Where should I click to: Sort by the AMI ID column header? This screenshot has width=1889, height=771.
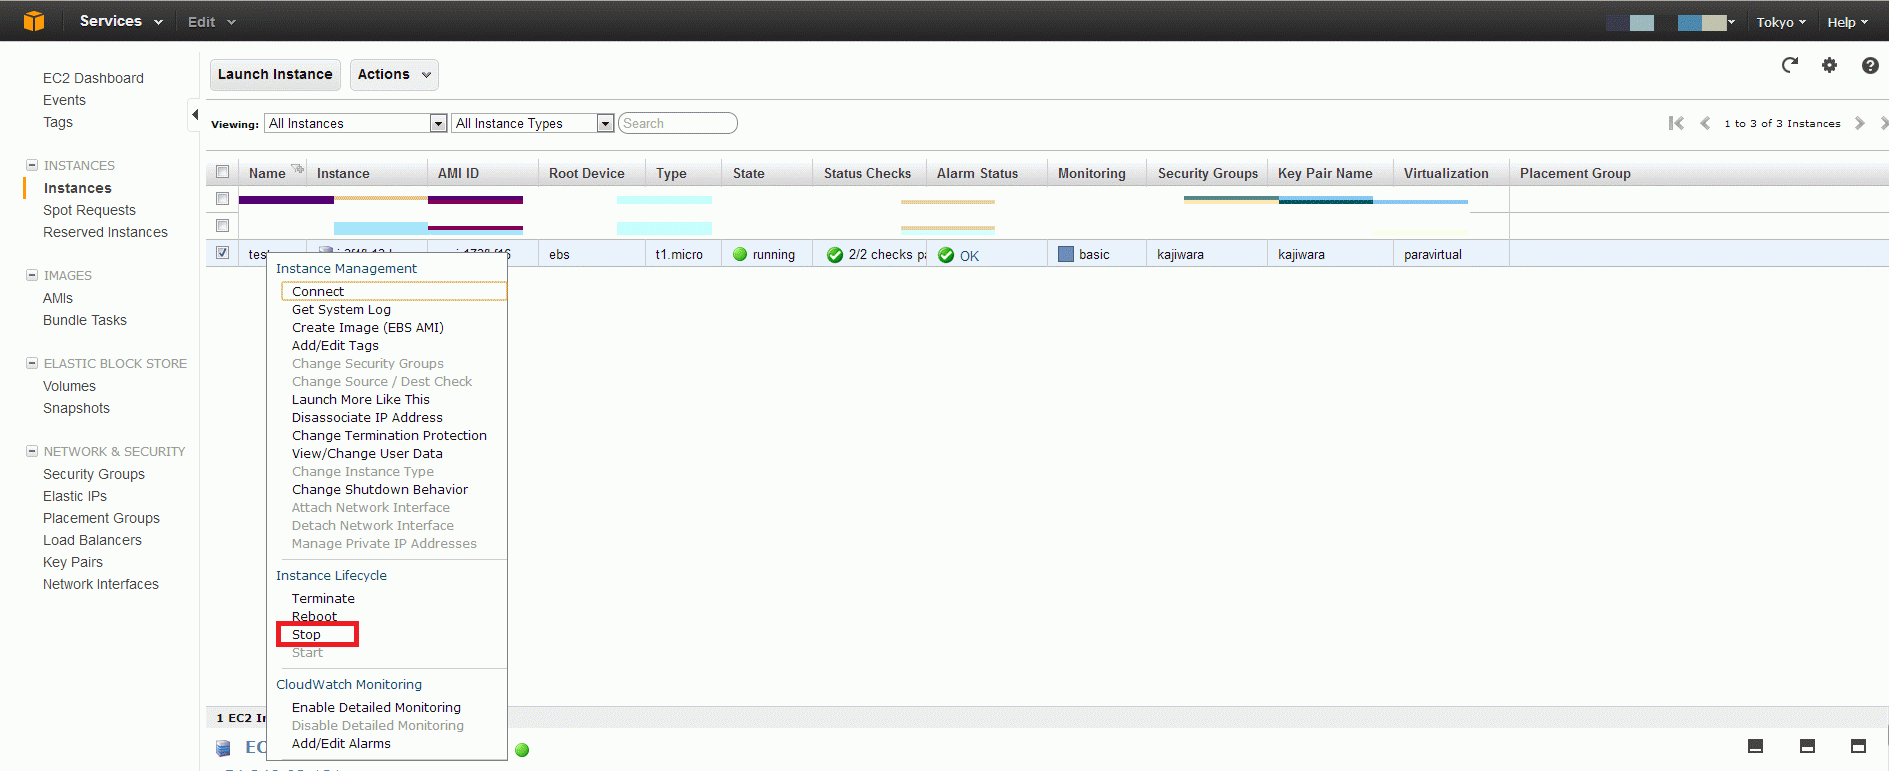pos(458,173)
